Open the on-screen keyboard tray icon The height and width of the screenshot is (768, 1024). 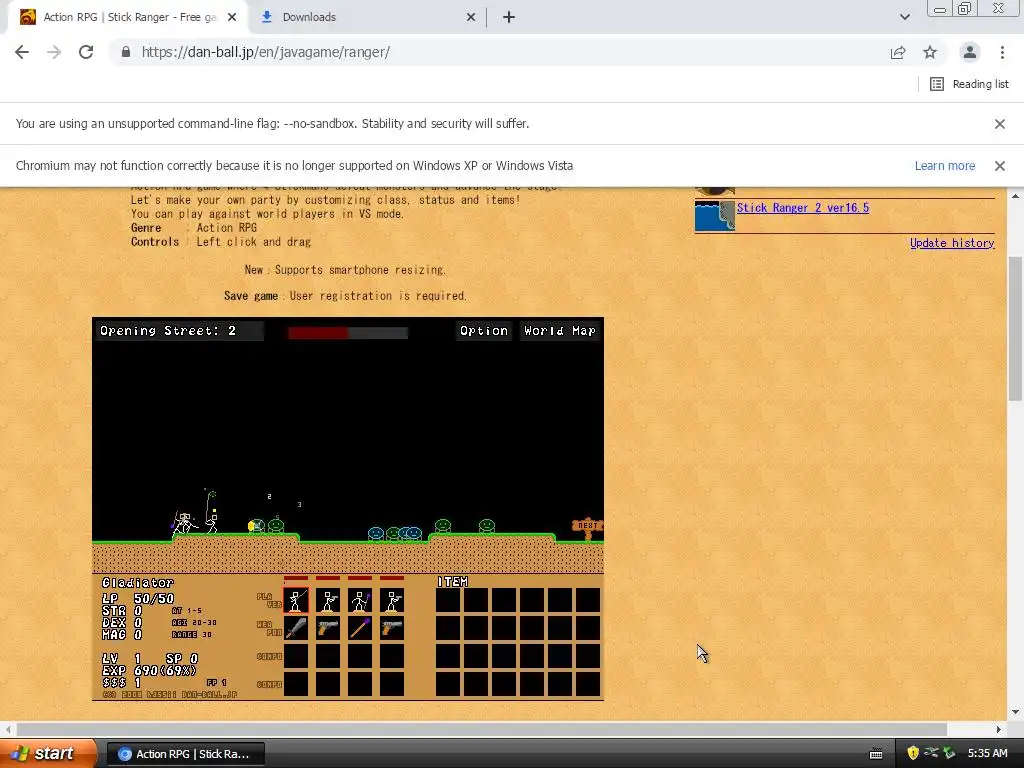(x=876, y=754)
